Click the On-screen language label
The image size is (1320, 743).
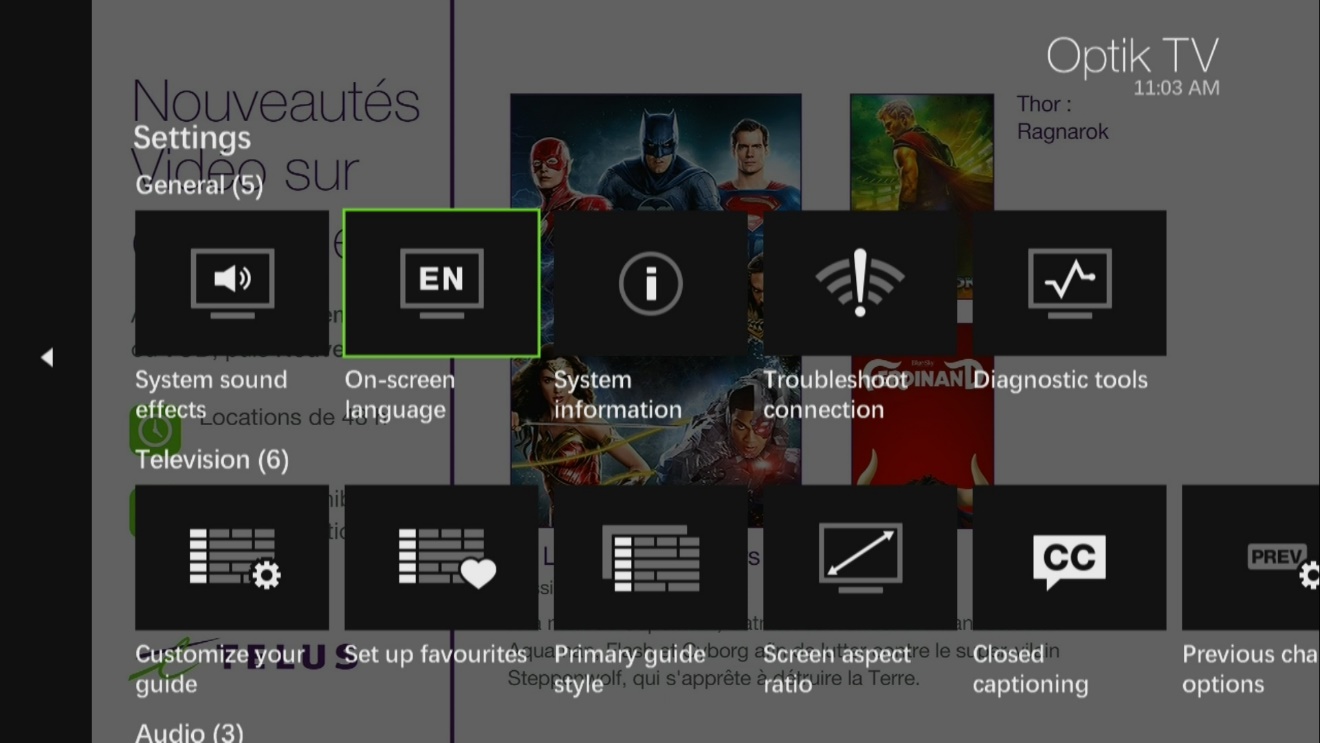click(x=400, y=395)
